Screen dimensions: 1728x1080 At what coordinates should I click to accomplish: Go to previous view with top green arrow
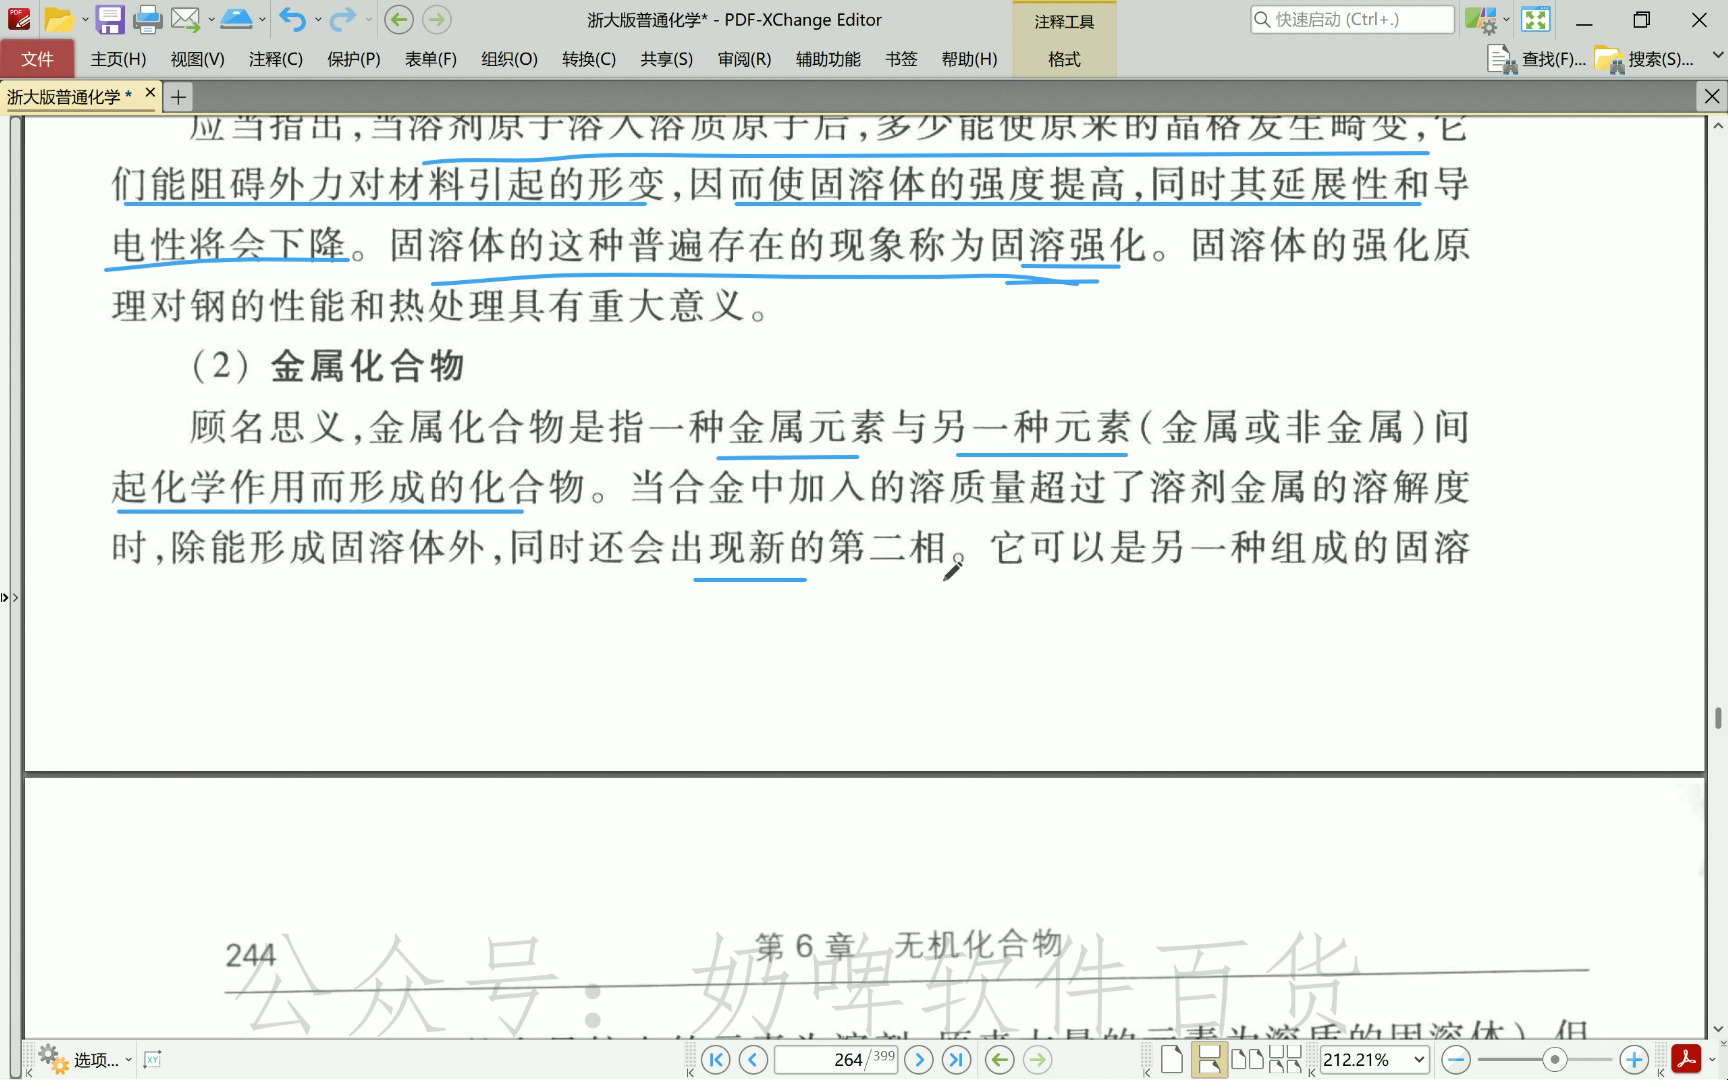(399, 19)
